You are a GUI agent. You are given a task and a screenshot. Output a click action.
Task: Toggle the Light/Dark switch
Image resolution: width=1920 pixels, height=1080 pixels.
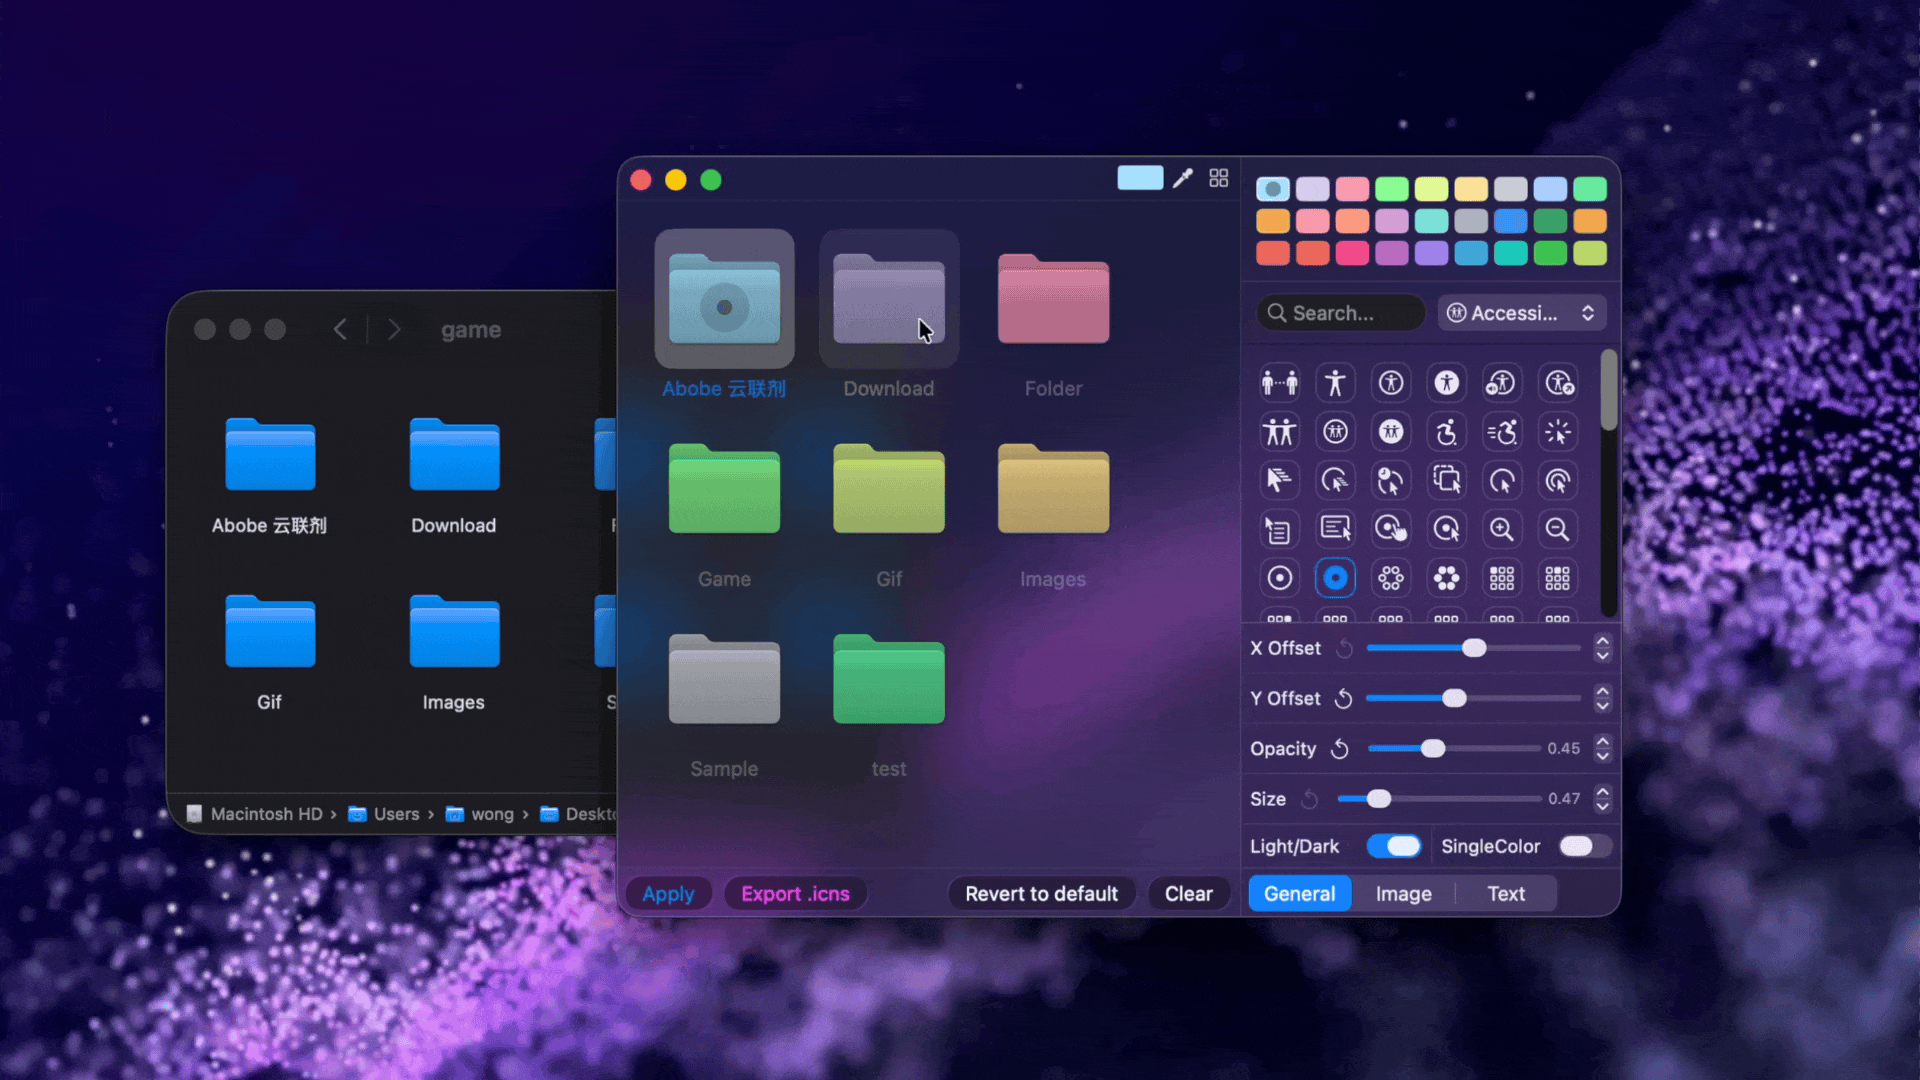click(x=1396, y=846)
